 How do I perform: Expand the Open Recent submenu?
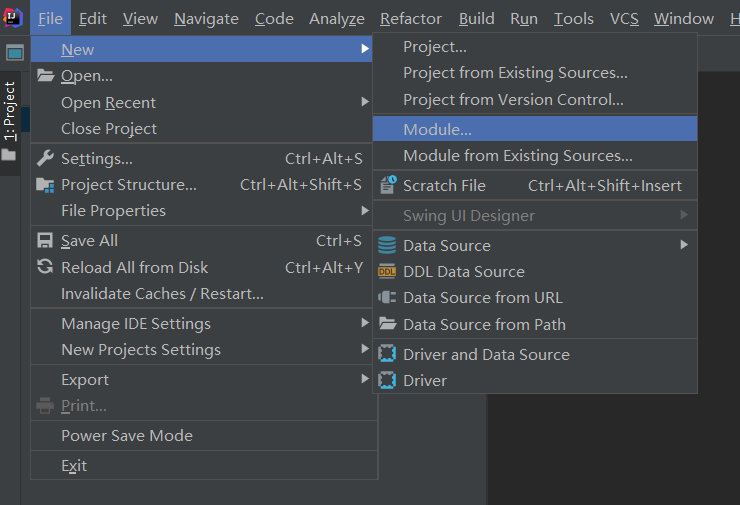[x=365, y=102]
